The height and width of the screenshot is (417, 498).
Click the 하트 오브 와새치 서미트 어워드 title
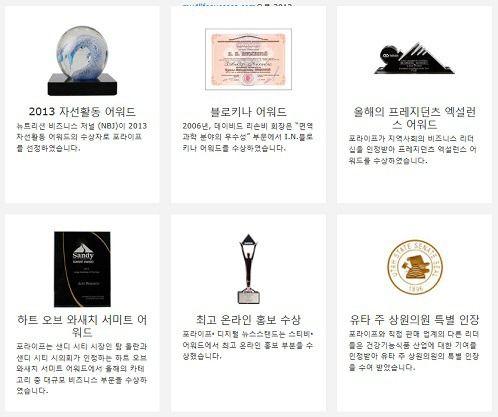[x=82, y=326]
